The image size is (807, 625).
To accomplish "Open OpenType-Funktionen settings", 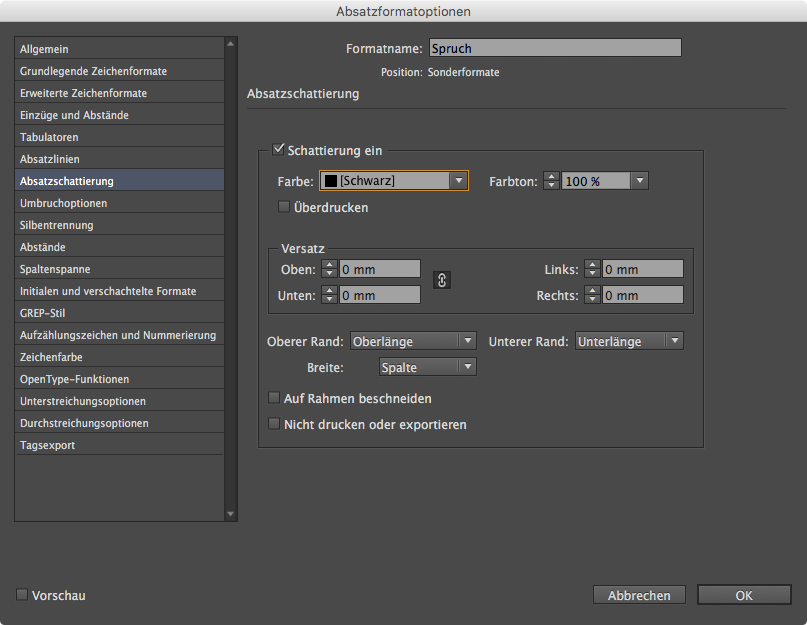I will pyautogui.click(x=119, y=379).
